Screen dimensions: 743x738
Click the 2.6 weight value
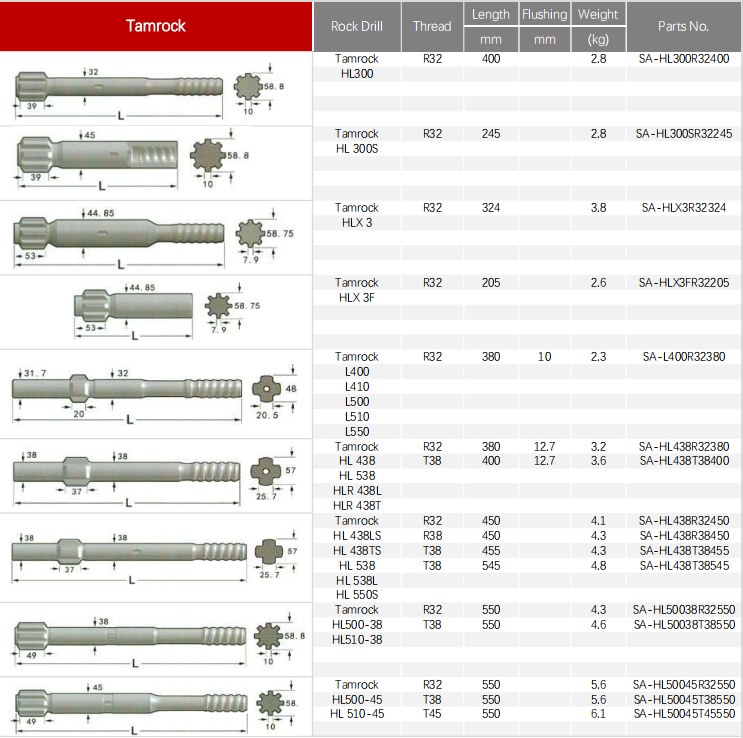coord(598,282)
